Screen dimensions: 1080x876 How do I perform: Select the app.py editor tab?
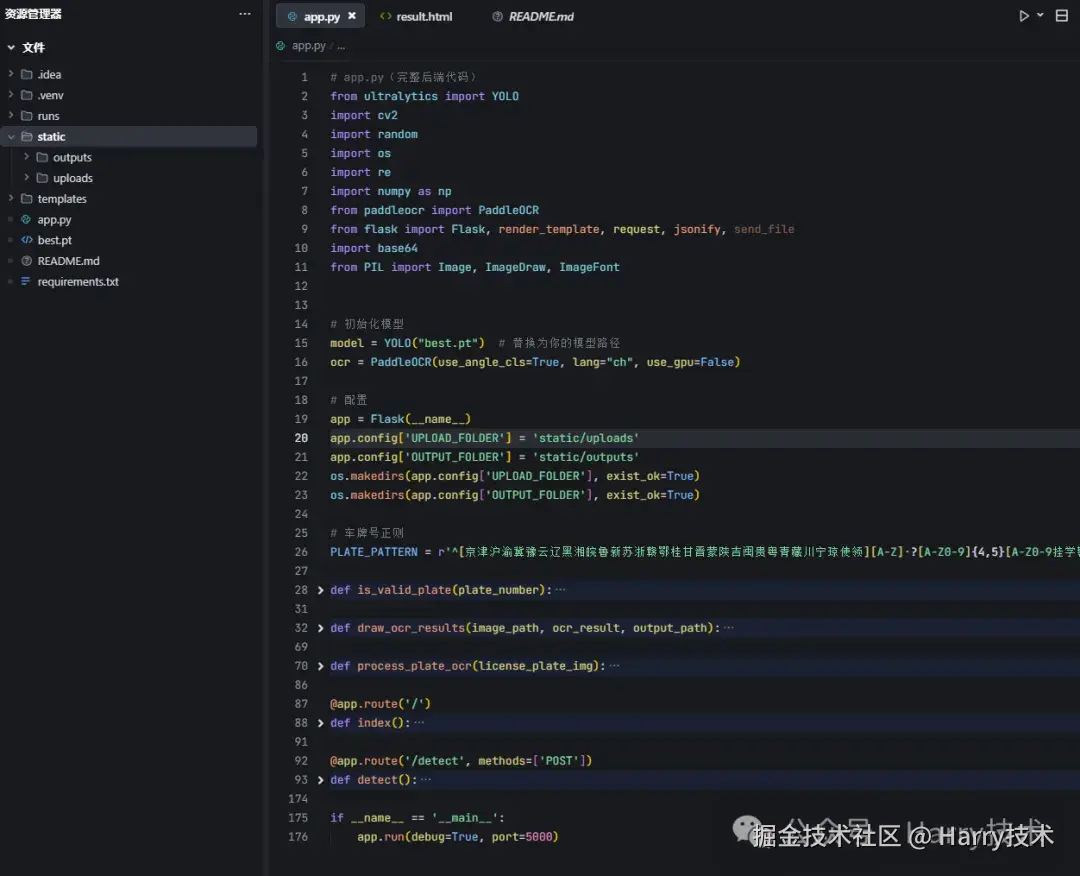click(x=320, y=17)
